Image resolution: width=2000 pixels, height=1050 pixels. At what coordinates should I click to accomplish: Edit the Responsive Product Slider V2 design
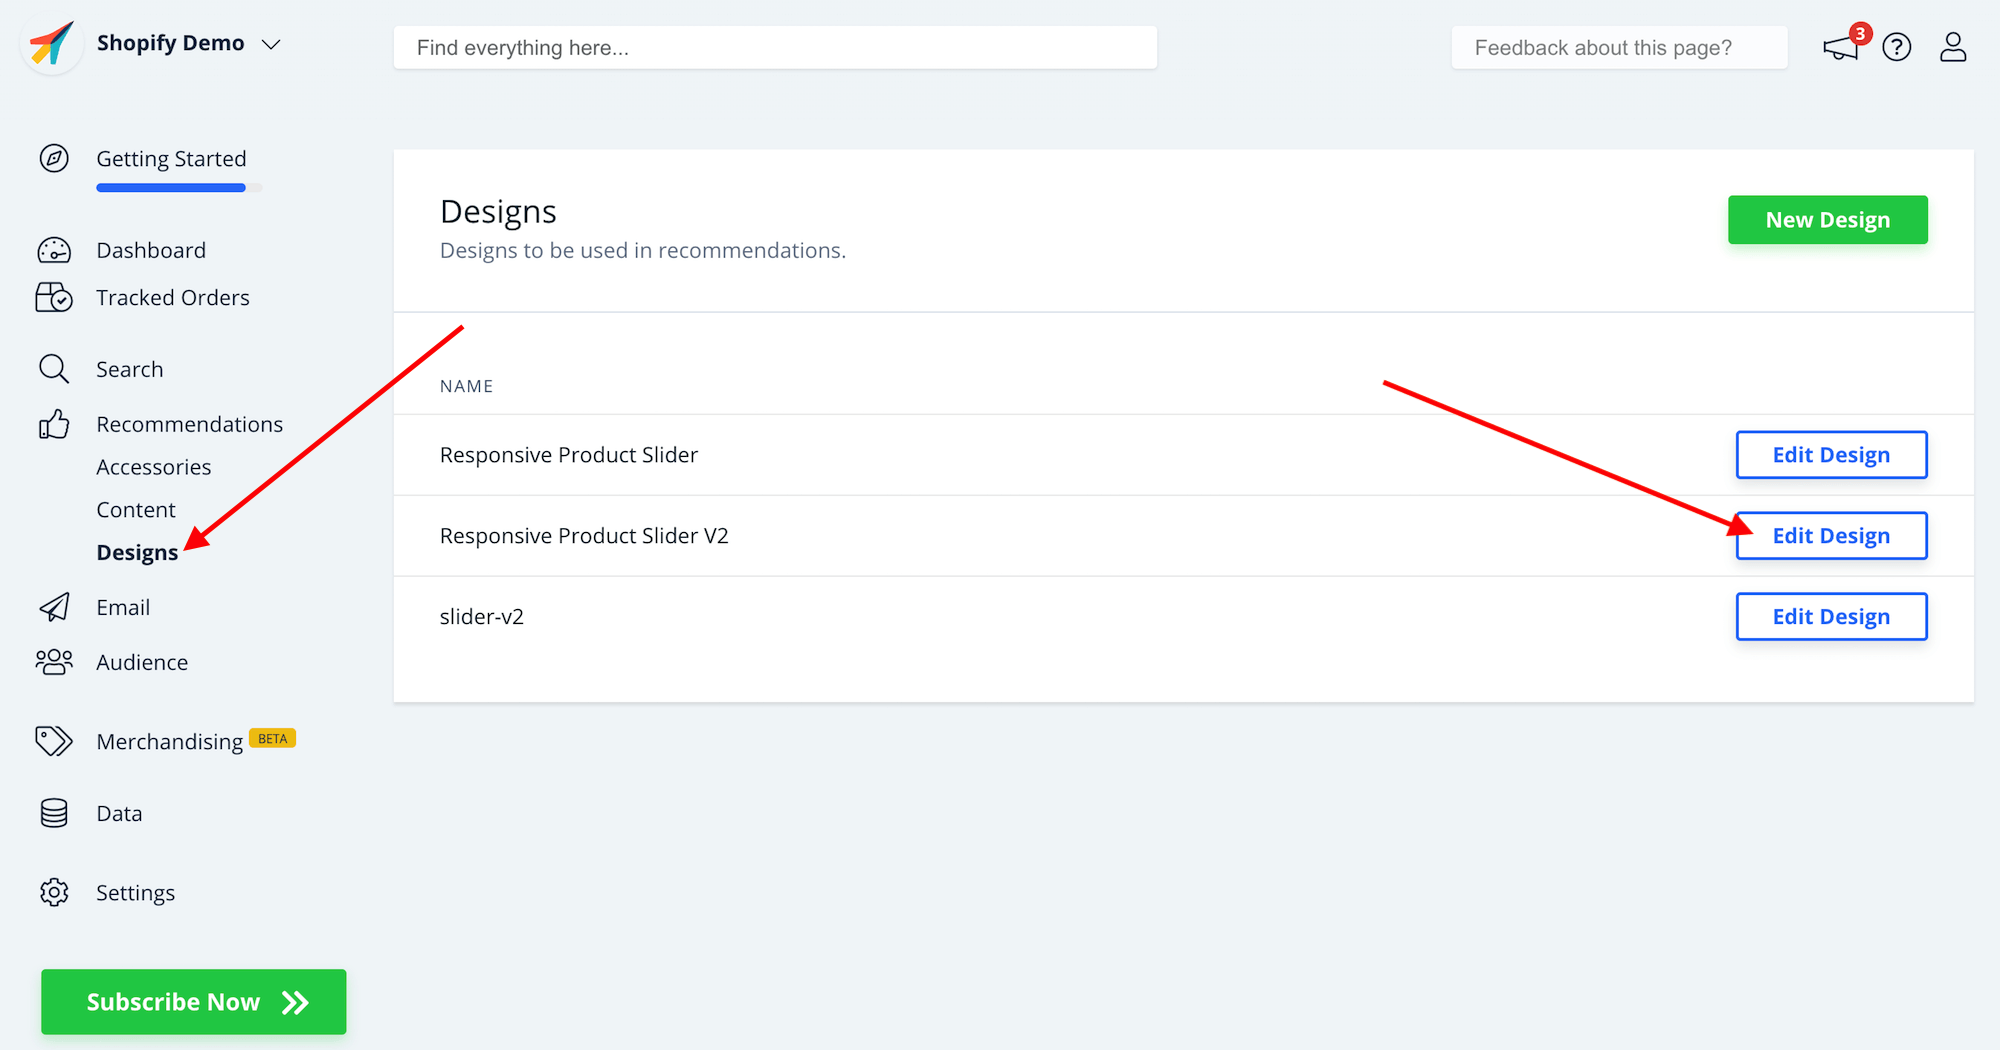1831,536
